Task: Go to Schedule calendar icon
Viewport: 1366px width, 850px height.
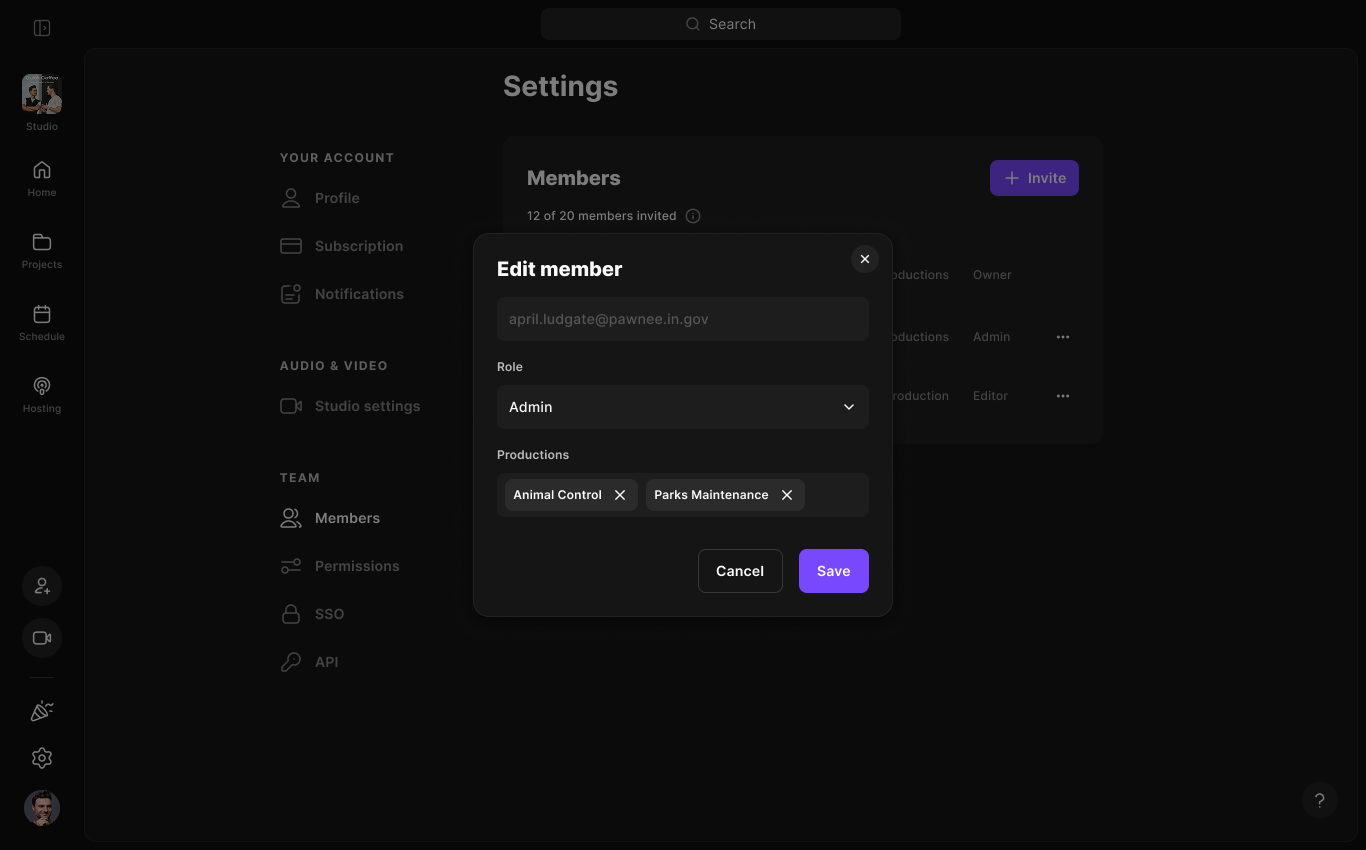Action: tap(42, 322)
